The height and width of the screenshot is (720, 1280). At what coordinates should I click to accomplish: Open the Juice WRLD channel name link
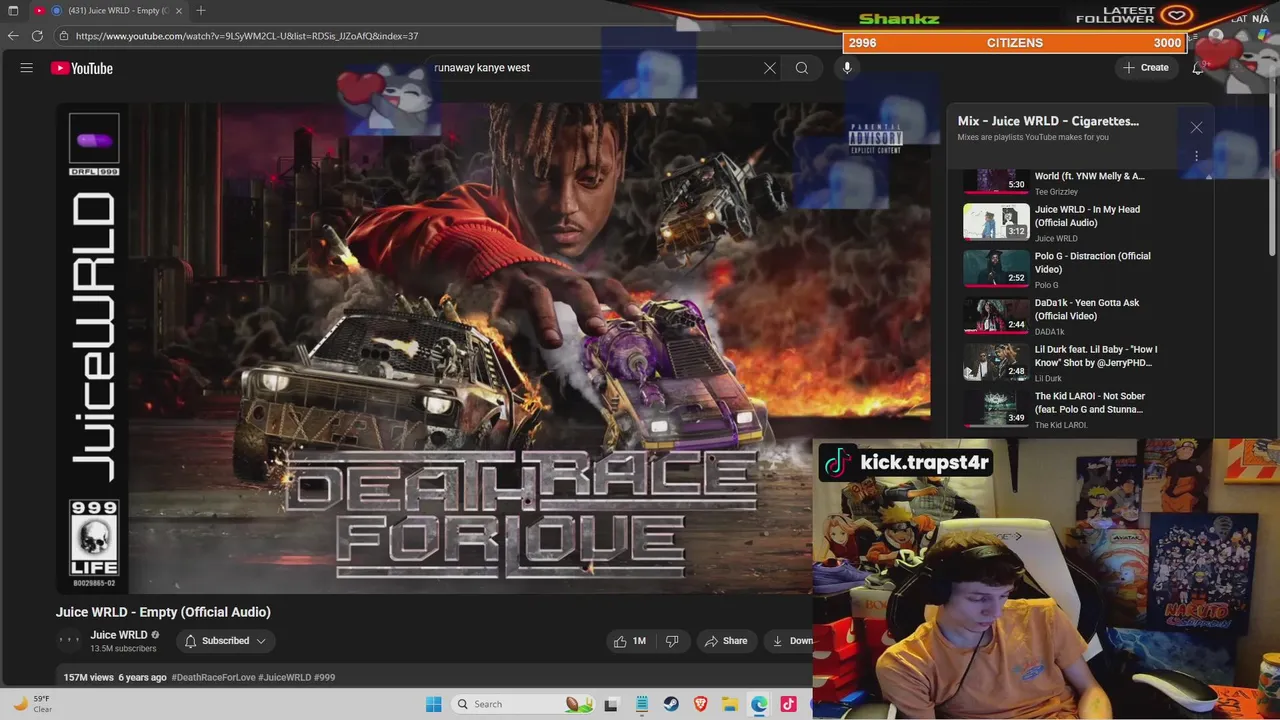[x=118, y=635]
